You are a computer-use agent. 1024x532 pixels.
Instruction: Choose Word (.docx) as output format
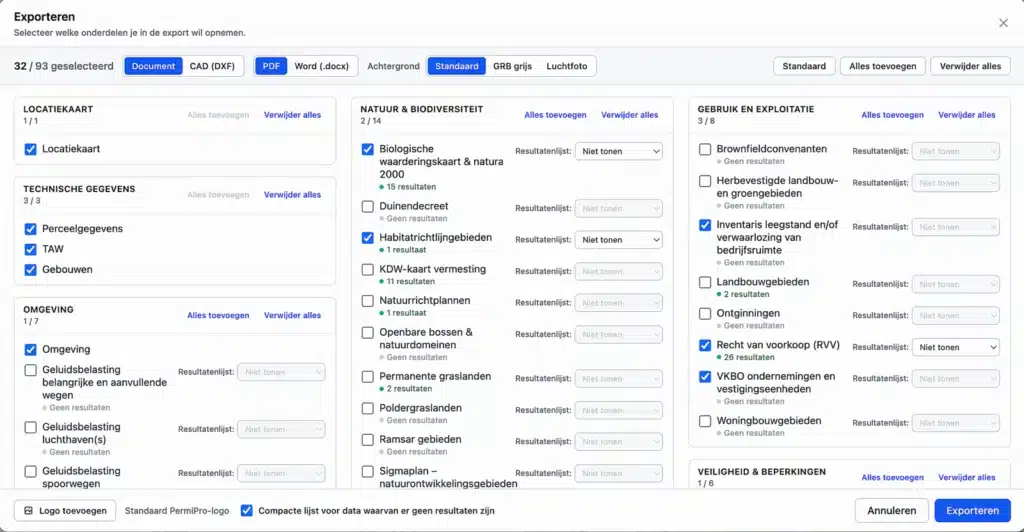[x=321, y=66]
